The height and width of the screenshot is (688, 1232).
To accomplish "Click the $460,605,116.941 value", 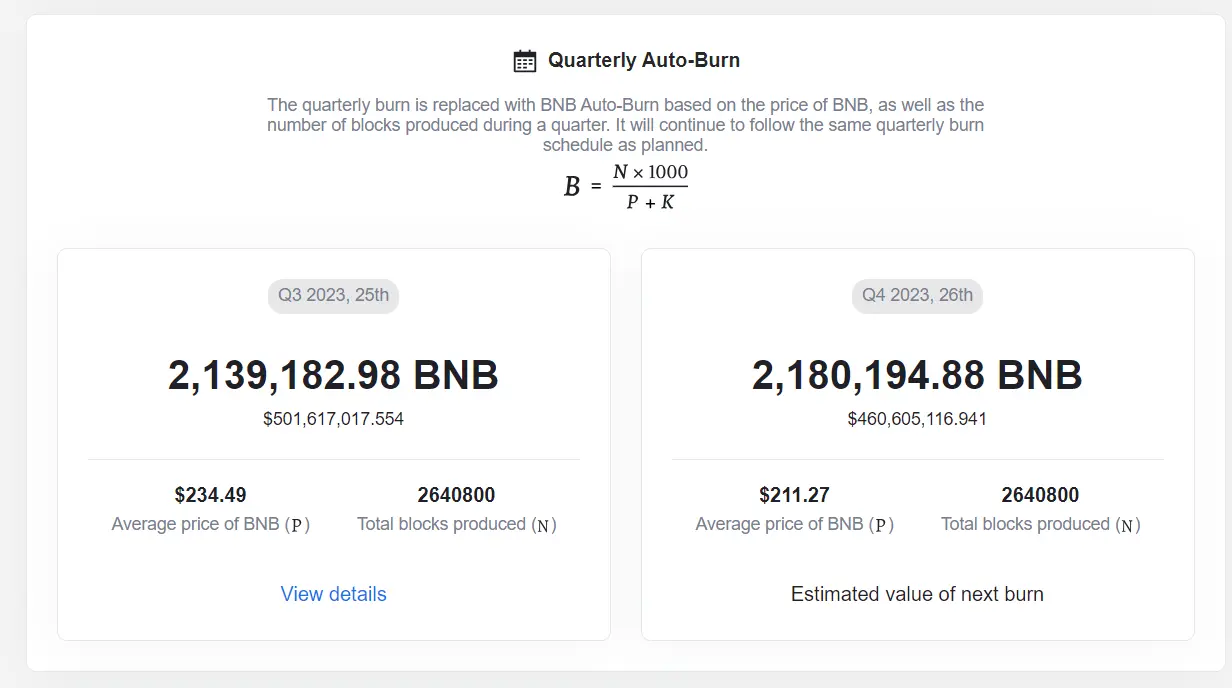I will coord(917,419).
